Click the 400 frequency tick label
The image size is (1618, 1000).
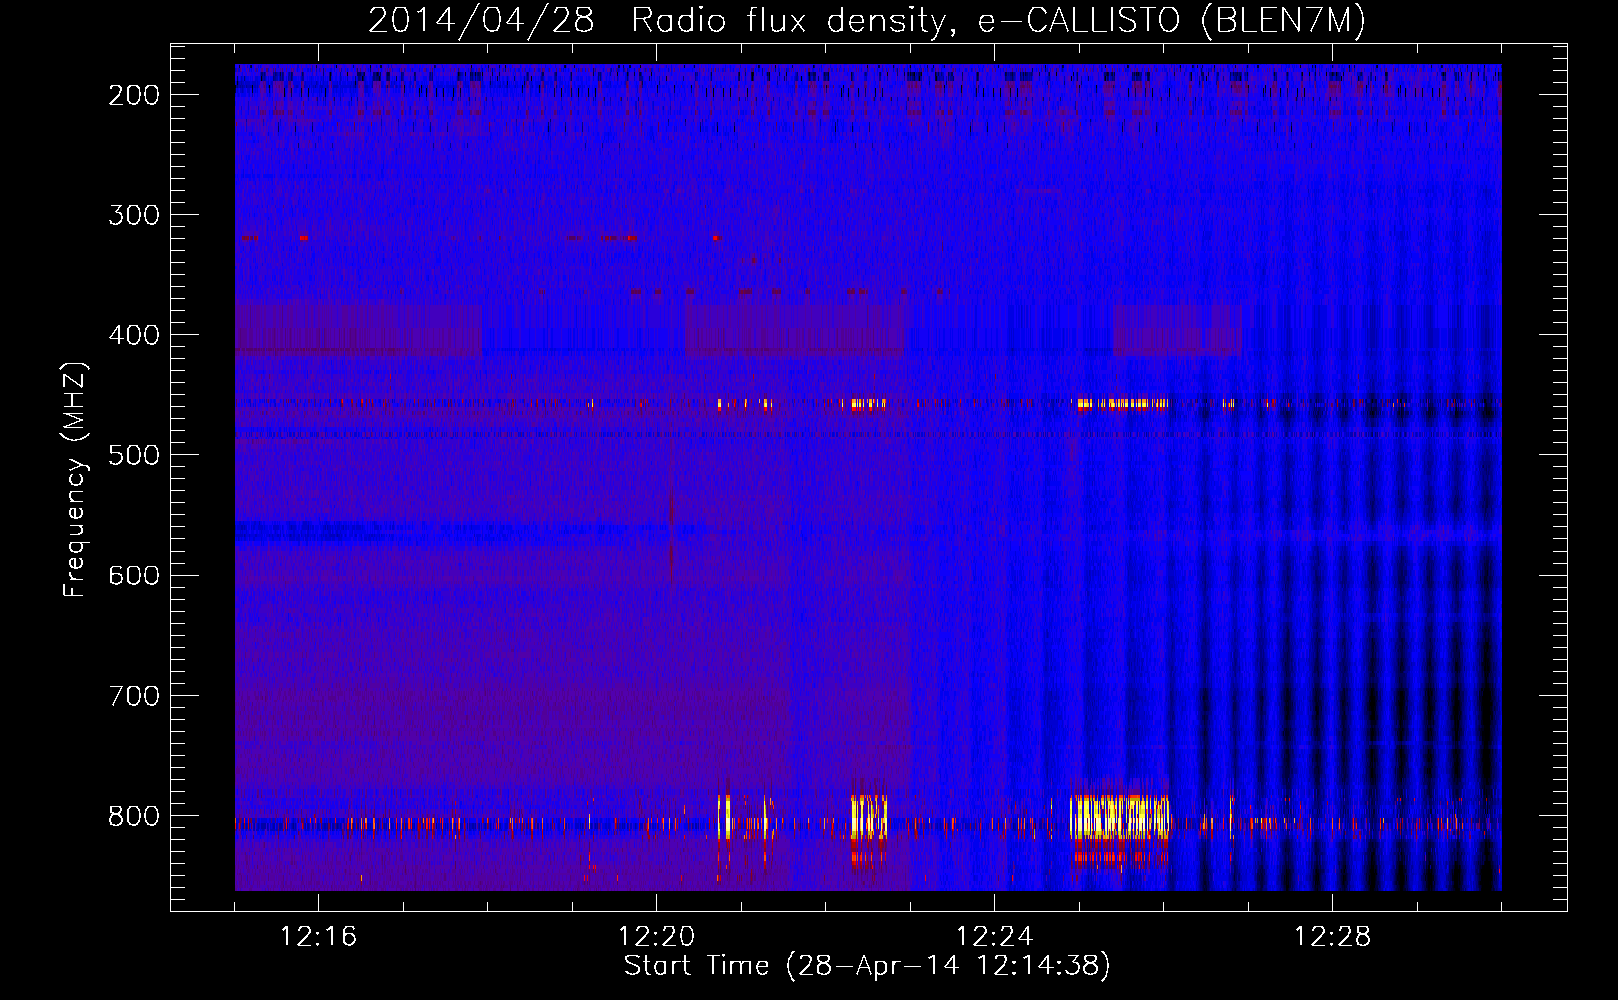tap(134, 335)
